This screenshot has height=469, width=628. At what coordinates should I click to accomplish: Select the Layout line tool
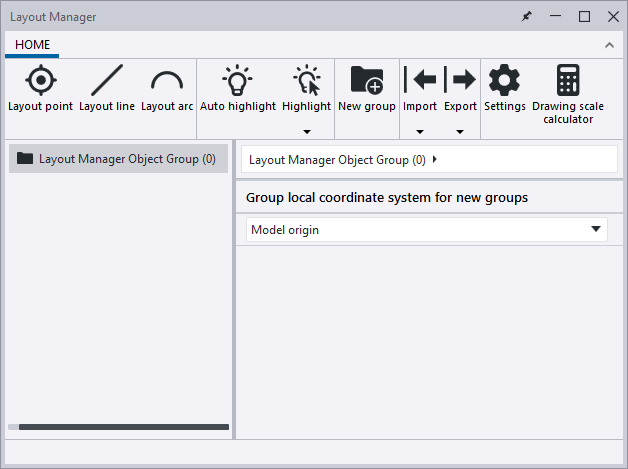click(x=107, y=81)
